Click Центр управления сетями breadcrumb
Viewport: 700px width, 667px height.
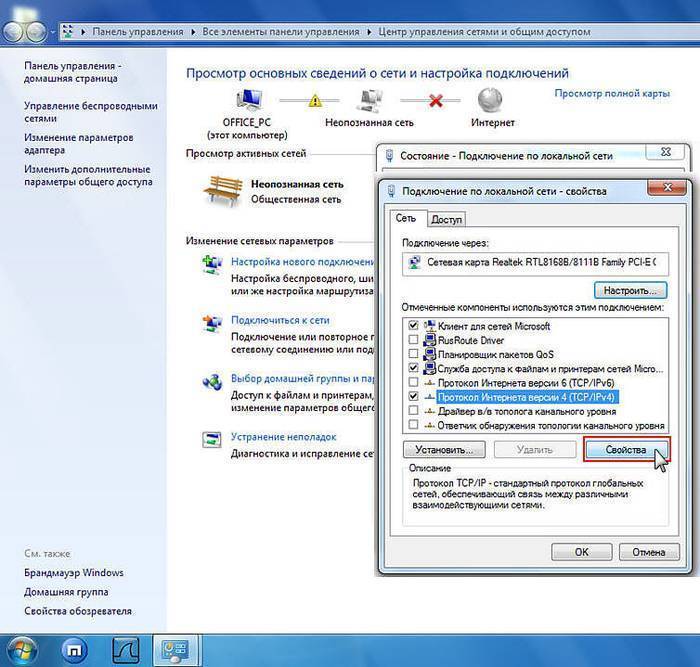point(484,32)
